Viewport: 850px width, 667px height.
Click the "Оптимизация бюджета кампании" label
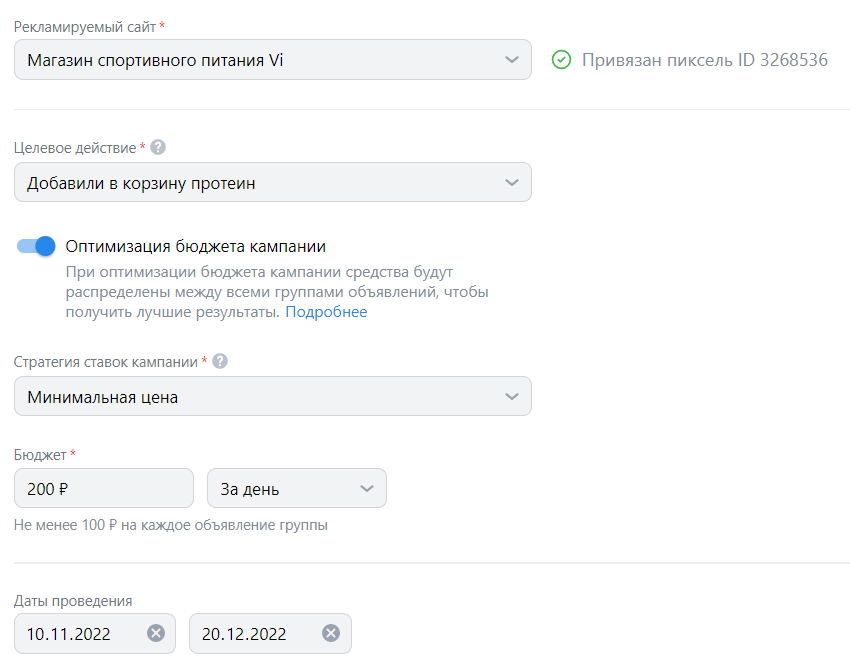click(196, 247)
